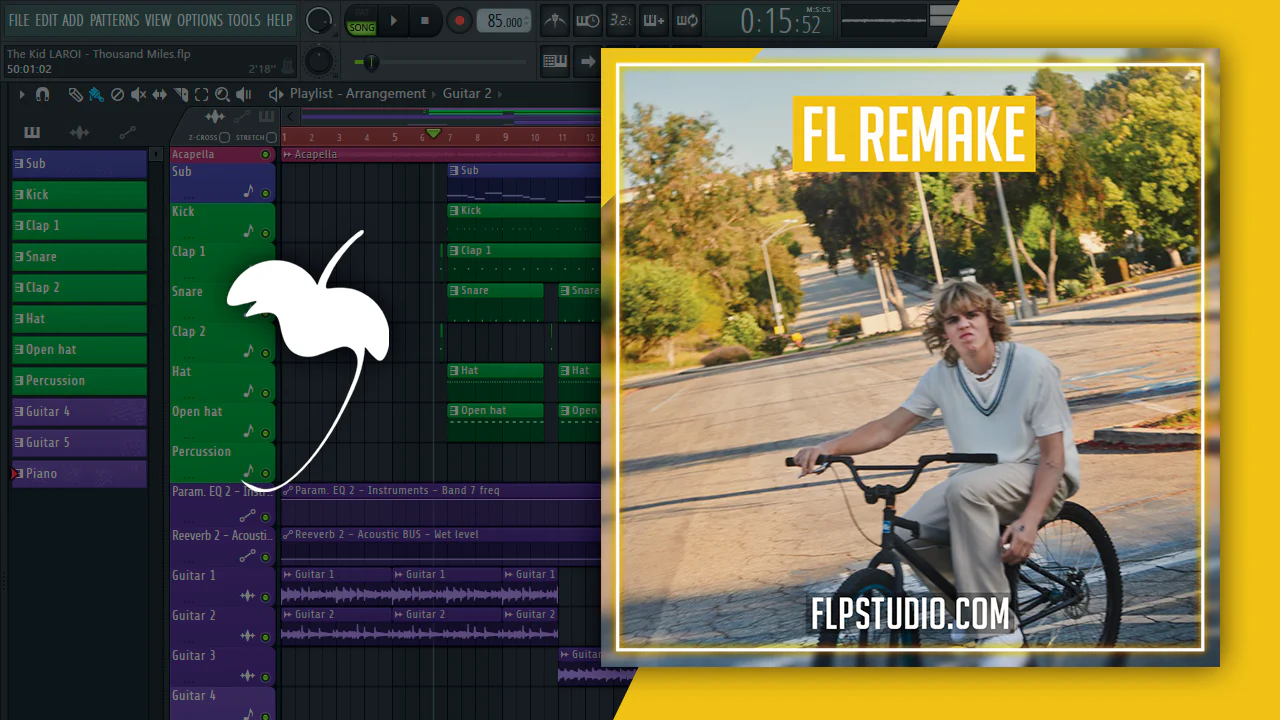Screen dimensions: 1280x720
Task: Toggle wait-for-input-to-start-recording icon
Action: tap(588, 20)
